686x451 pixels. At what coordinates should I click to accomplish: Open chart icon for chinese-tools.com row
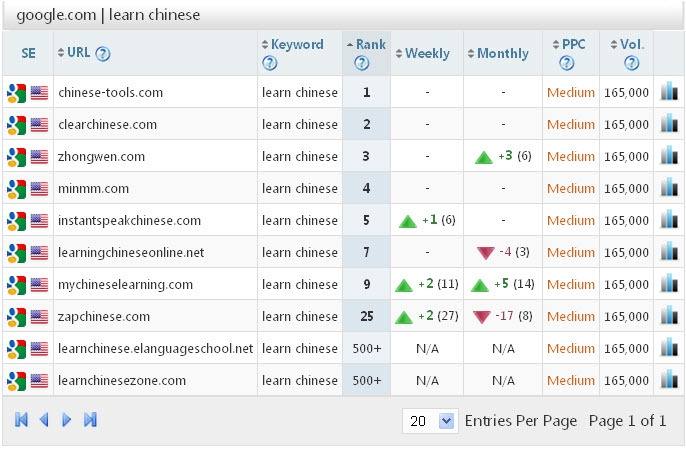click(x=669, y=92)
